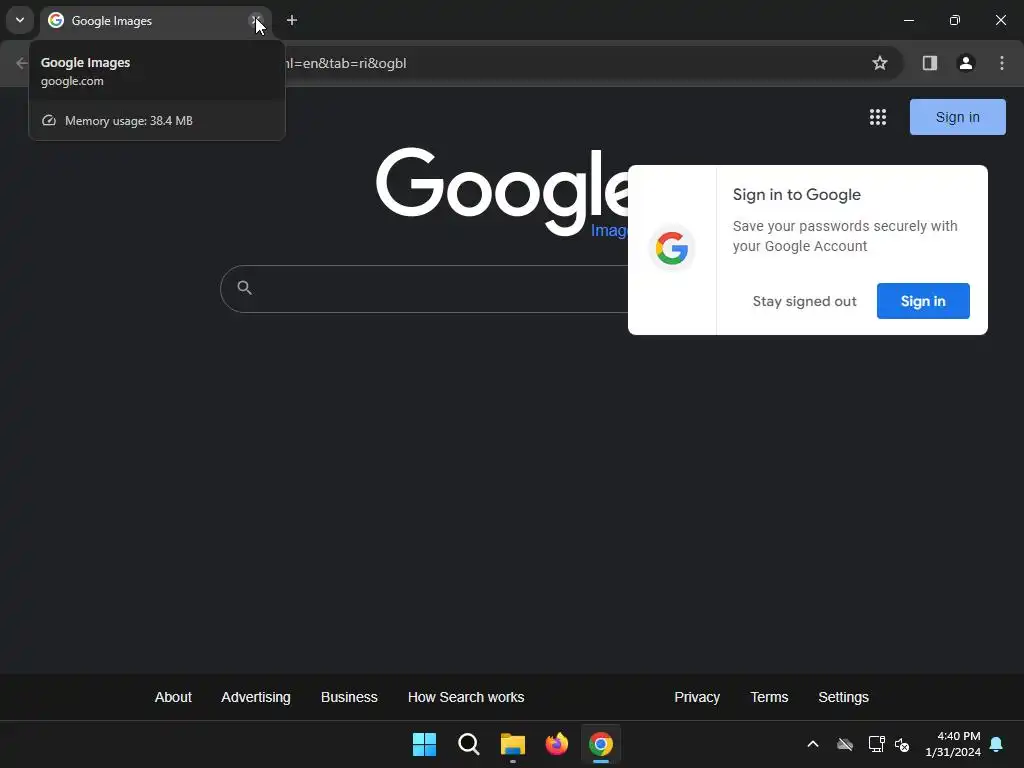The image size is (1024, 768).
Task: Click google.com in tab hover card
Action: (x=72, y=81)
